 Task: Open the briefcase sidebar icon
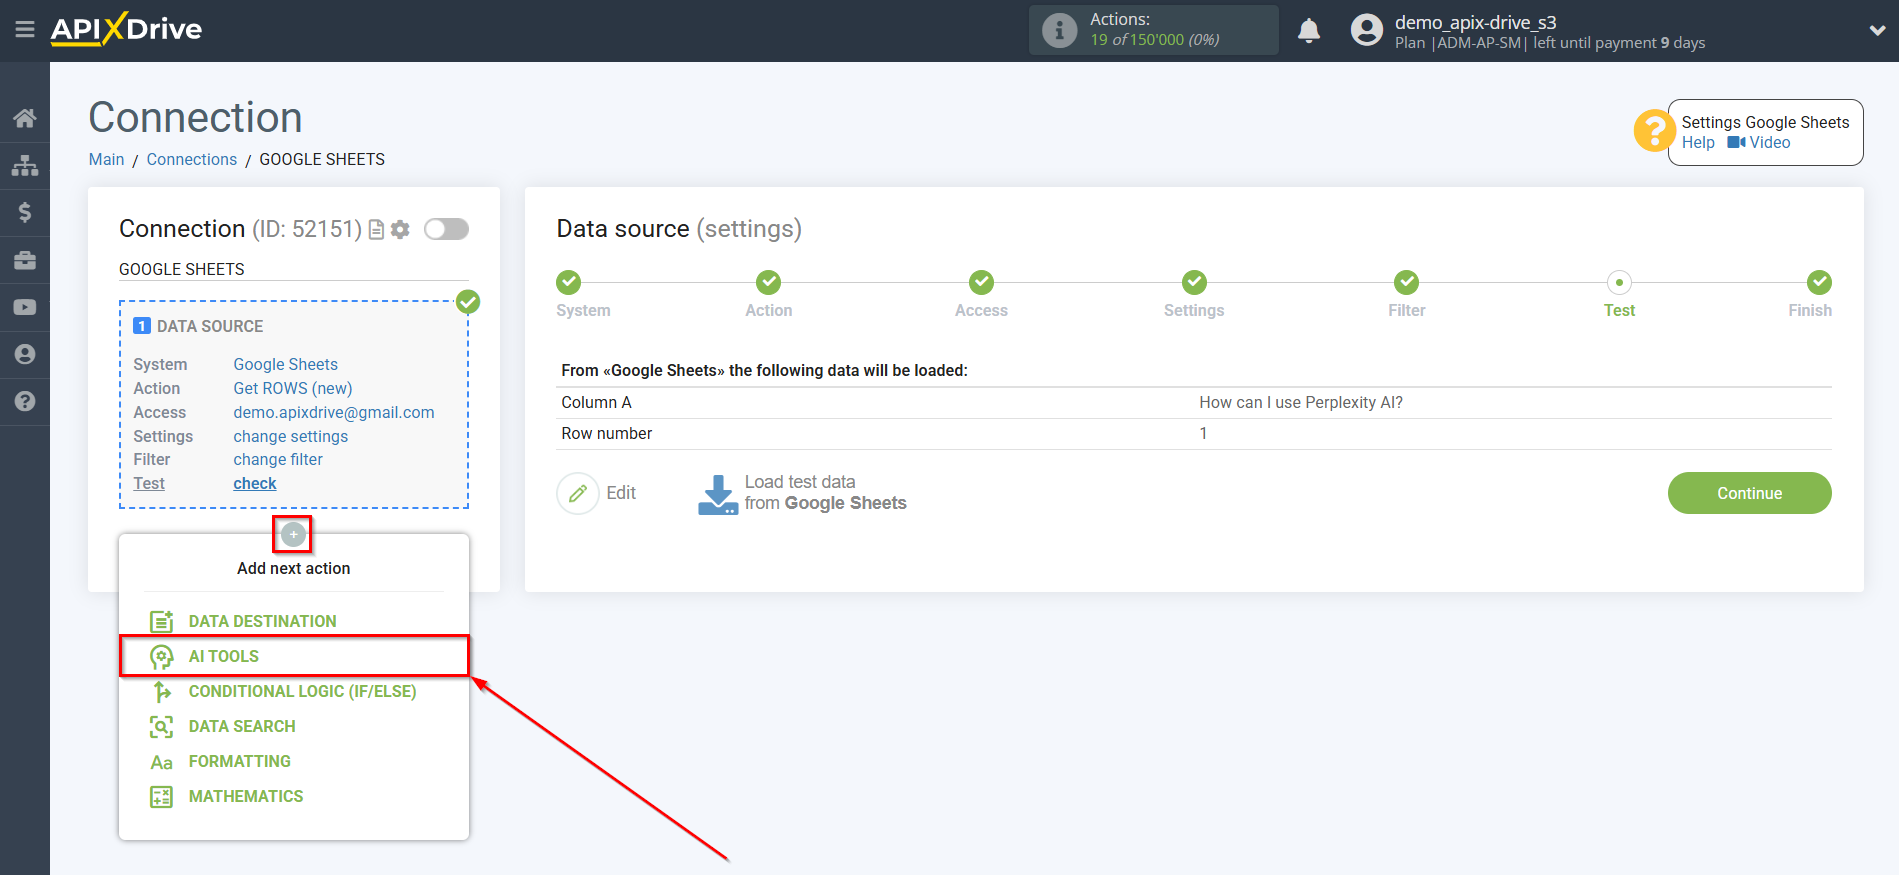(25, 260)
